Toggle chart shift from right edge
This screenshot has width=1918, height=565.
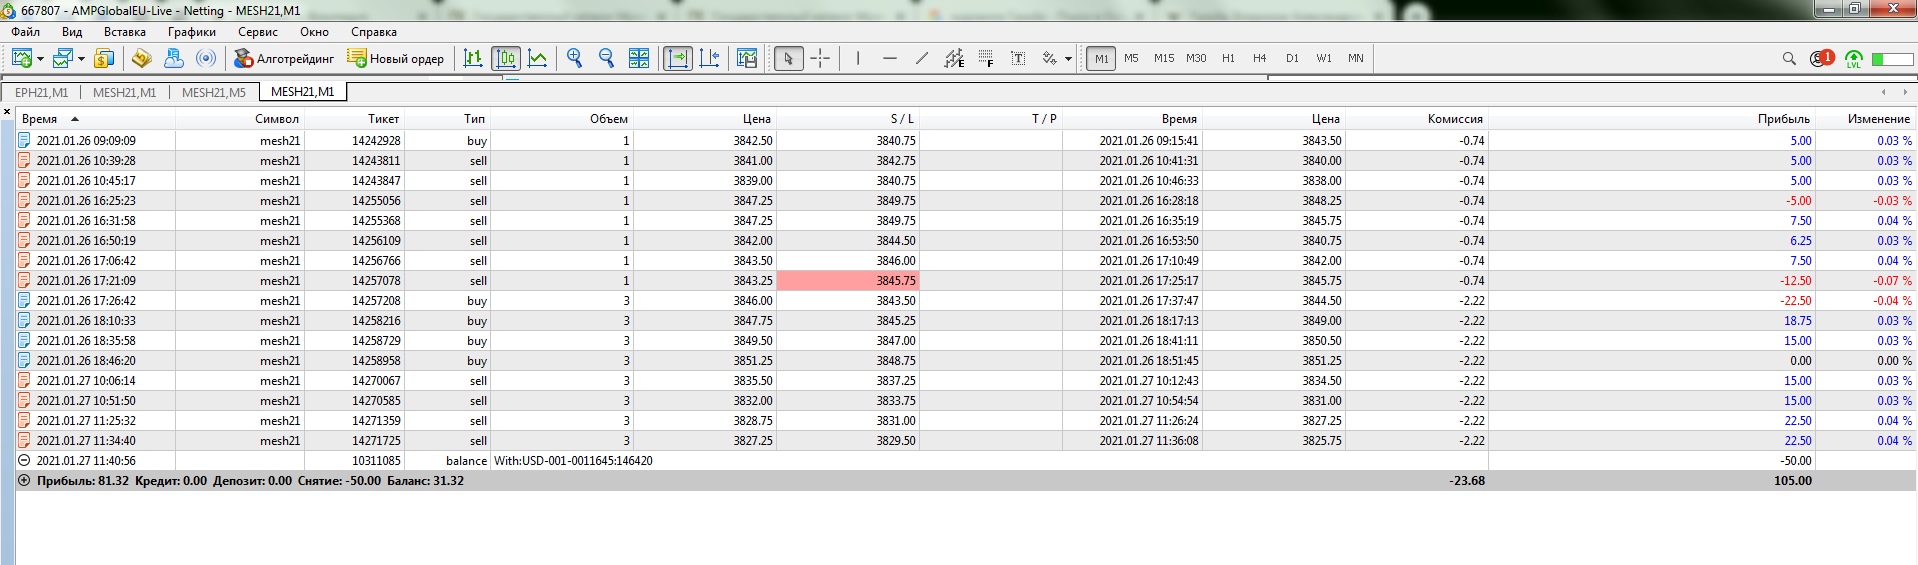coord(710,58)
